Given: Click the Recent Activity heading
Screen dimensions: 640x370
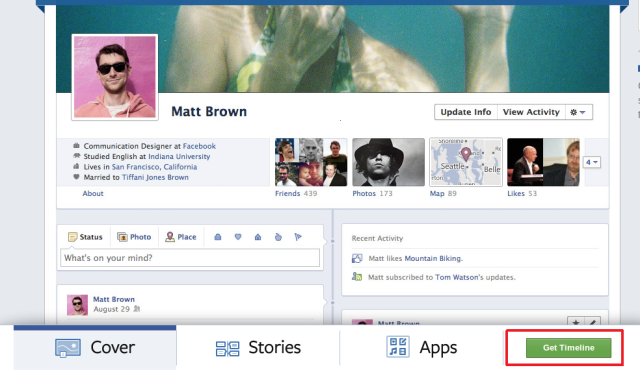Looking at the screenshot, I should [x=377, y=238].
